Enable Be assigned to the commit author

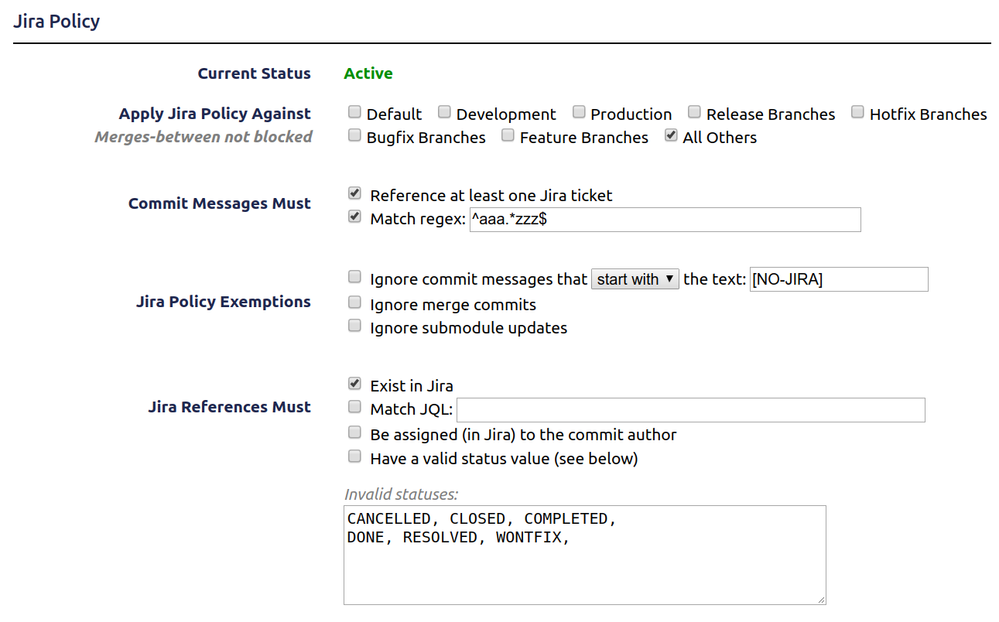point(354,433)
